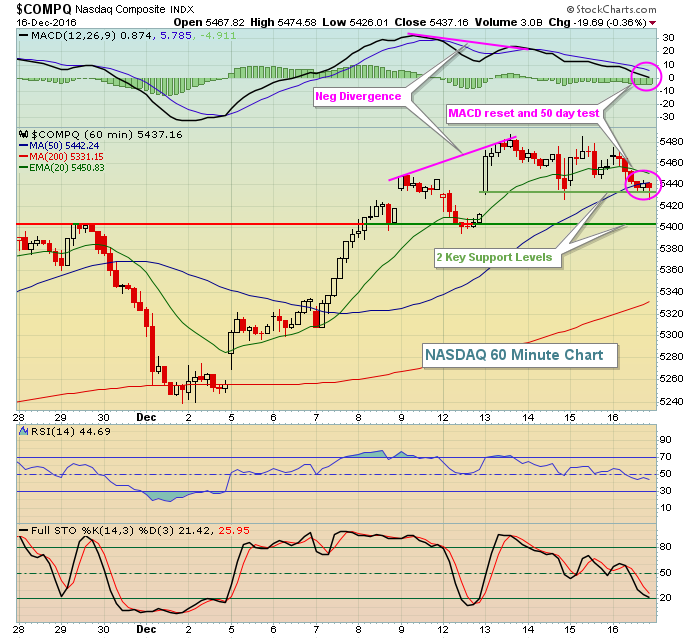Click the Nasdaq Composite INDX subtitle
This screenshot has width=700, height=639.
[x=135, y=9]
